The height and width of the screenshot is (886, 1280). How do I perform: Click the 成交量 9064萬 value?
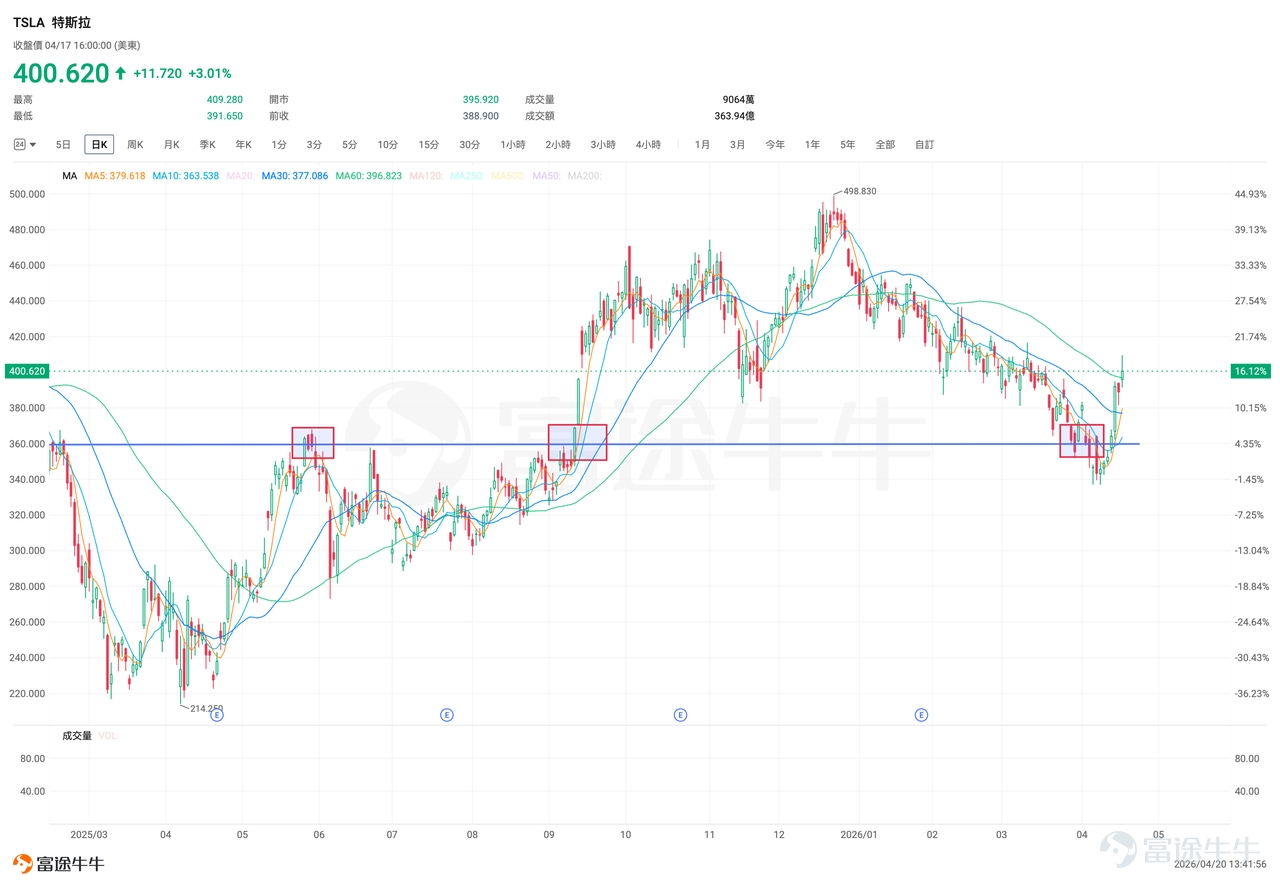(738, 99)
